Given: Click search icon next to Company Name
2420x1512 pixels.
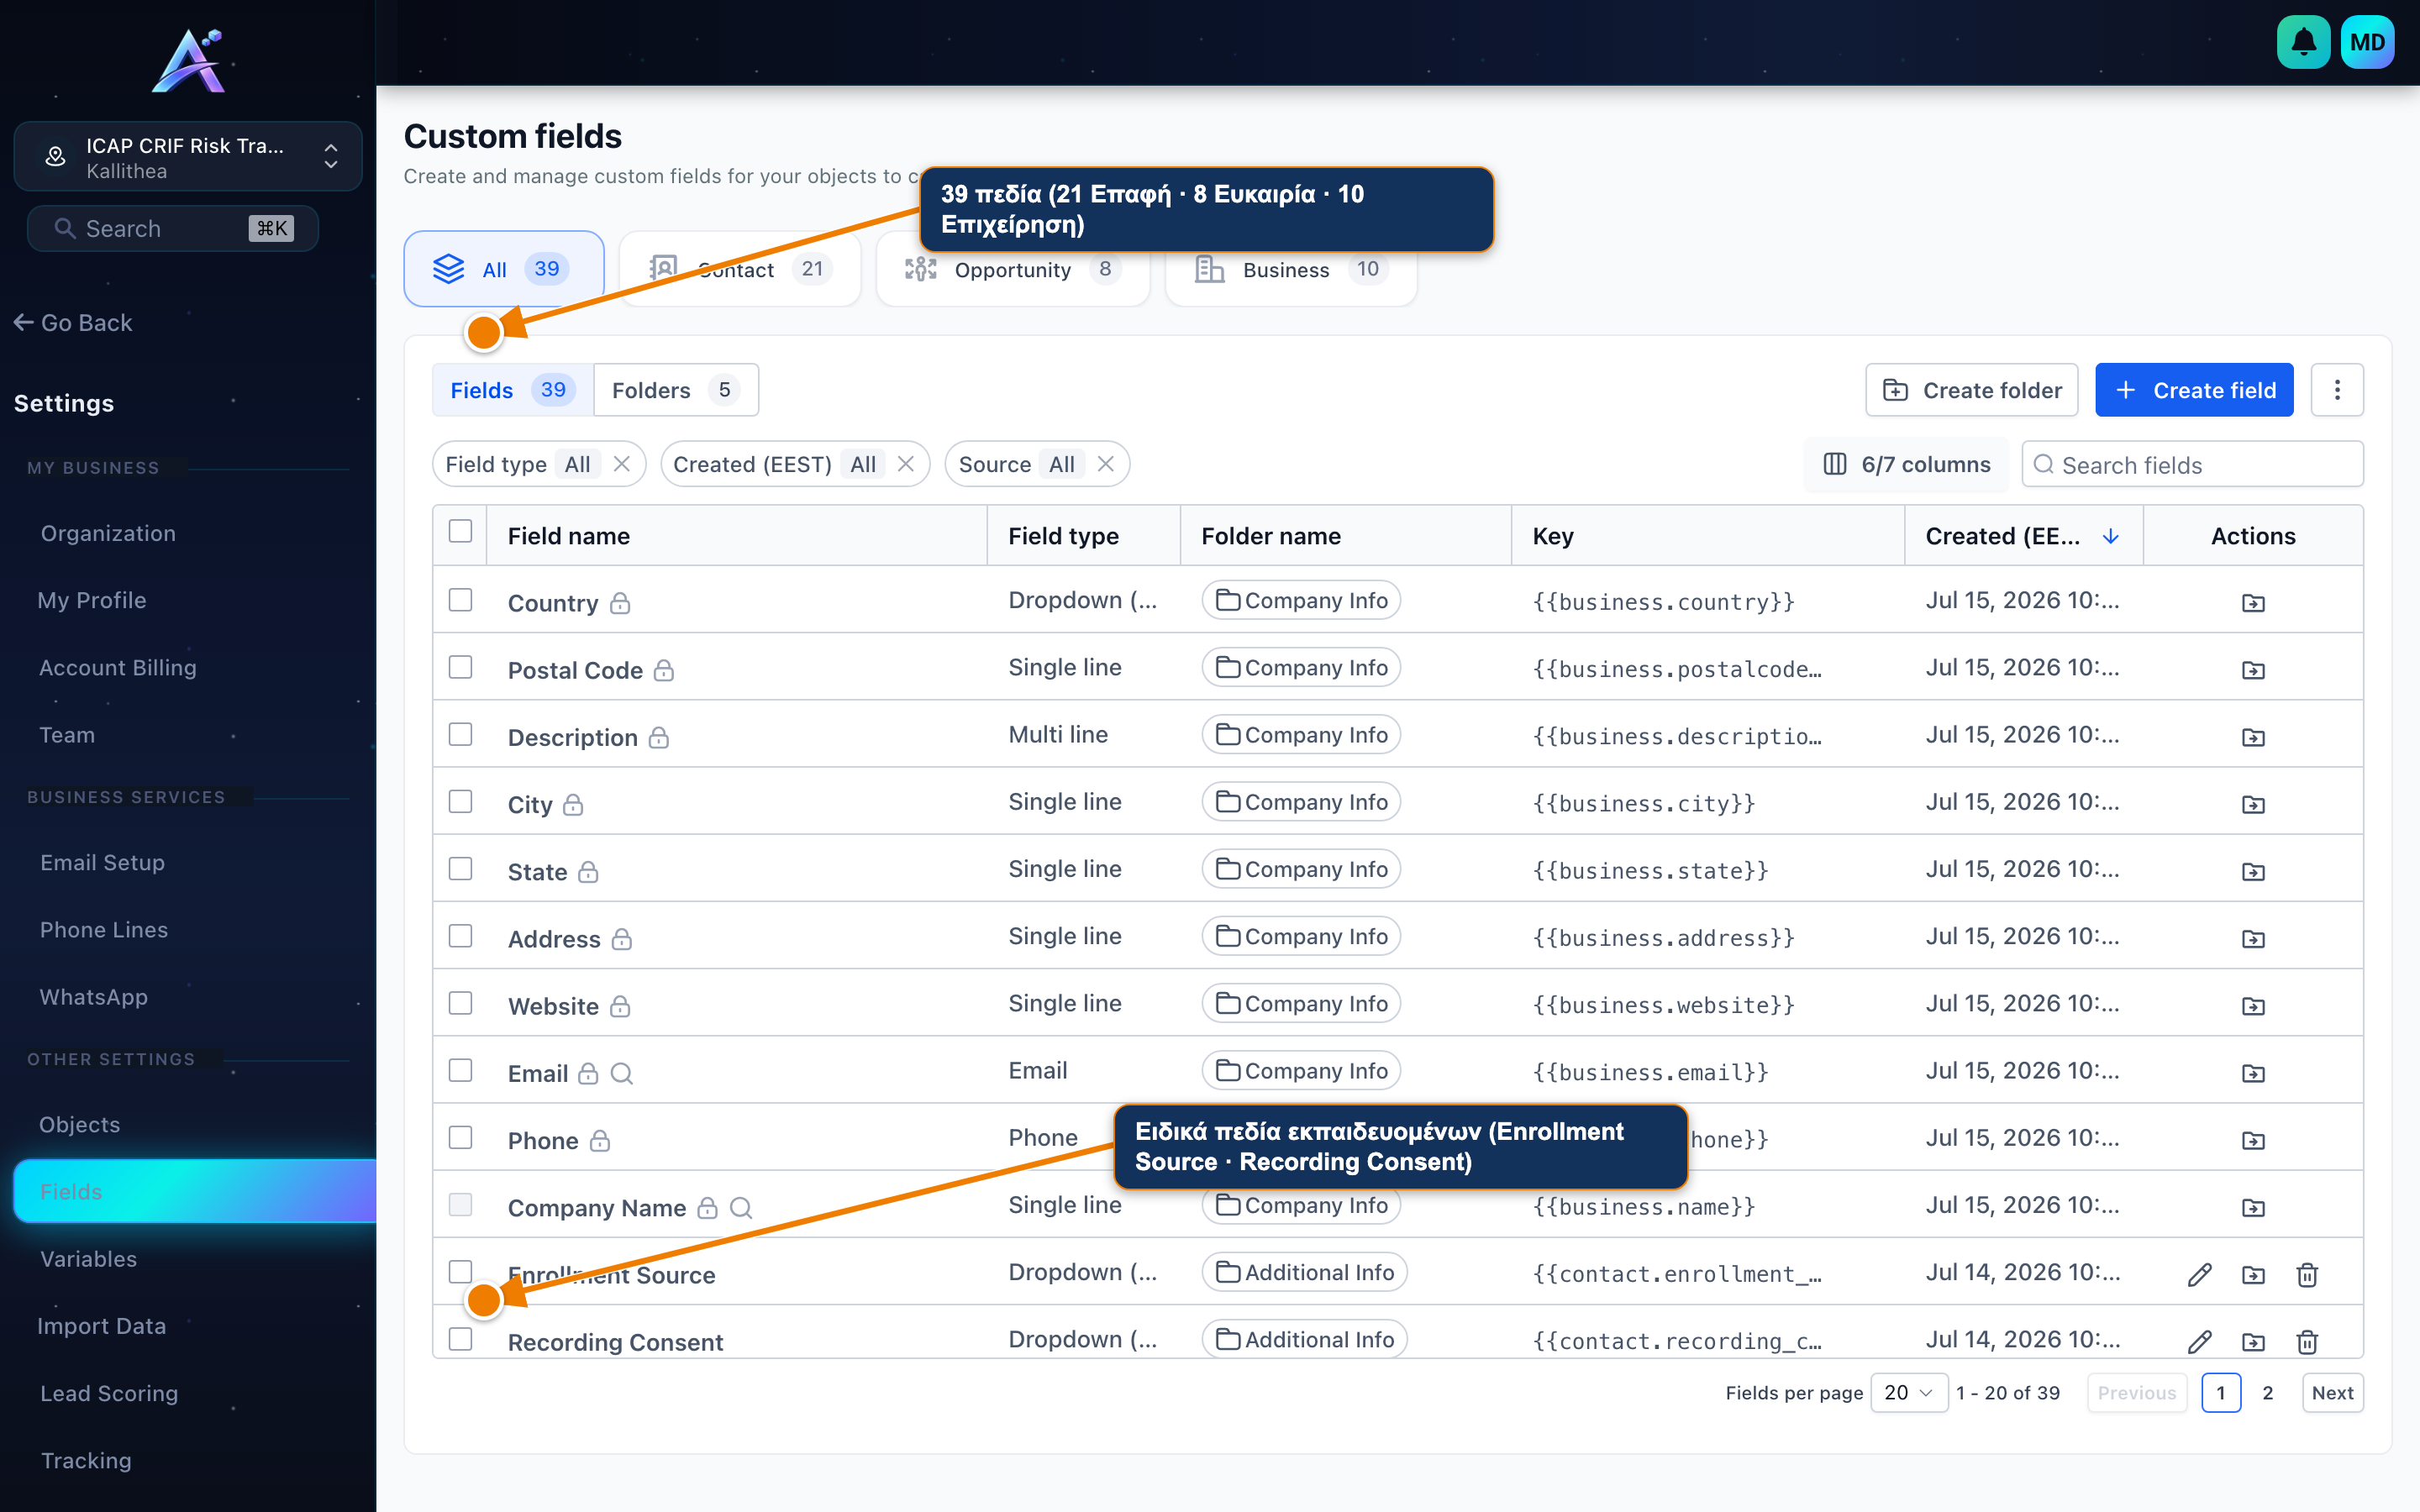Looking at the screenshot, I should tap(741, 1207).
